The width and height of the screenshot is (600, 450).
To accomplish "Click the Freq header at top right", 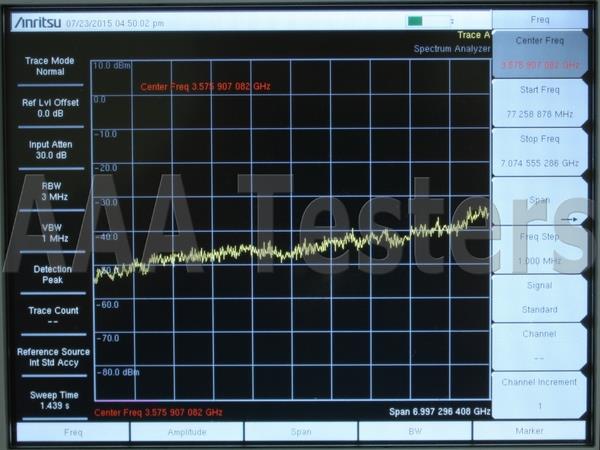I will click(540, 20).
